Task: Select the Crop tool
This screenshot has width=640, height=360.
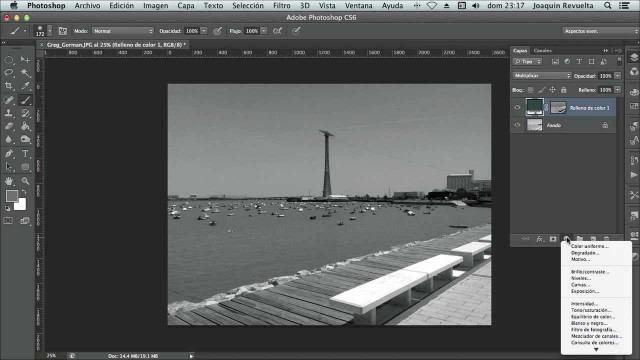Action: [9, 86]
